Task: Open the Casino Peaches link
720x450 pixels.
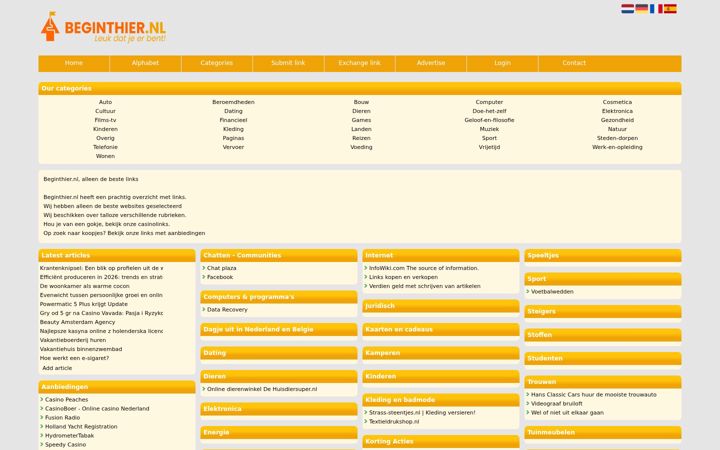Action: (67, 400)
